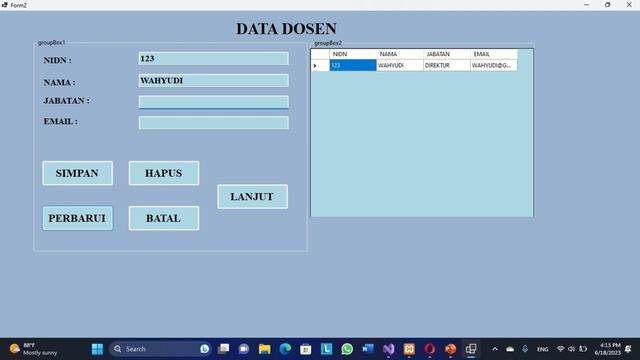Open Bing chat icon in search box
640x360 pixels.
pyautogui.click(x=204, y=349)
